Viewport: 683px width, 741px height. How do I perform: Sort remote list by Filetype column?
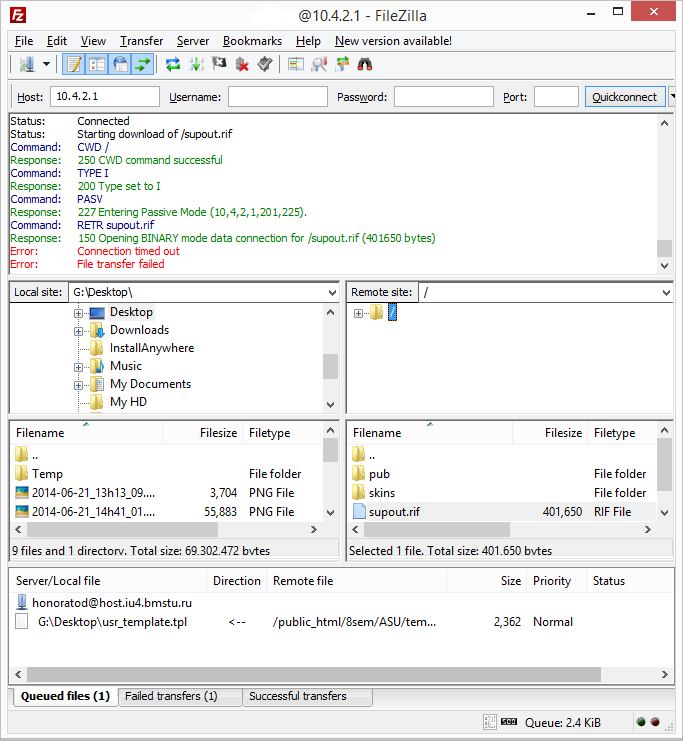[622, 433]
